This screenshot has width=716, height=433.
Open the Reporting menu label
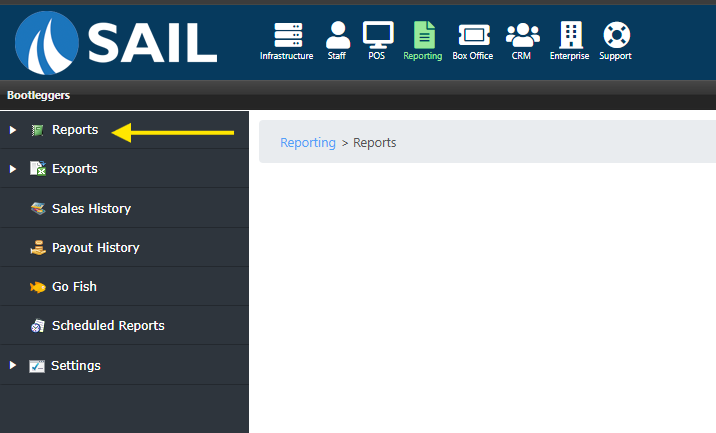(423, 56)
